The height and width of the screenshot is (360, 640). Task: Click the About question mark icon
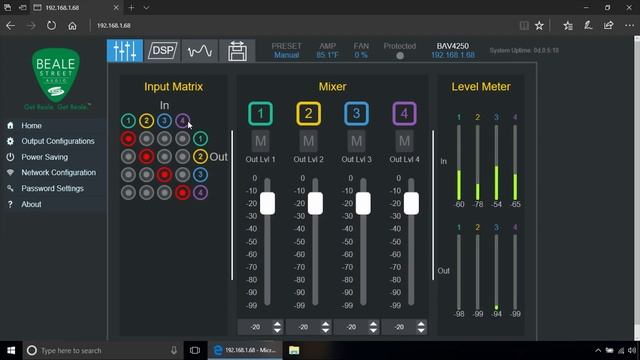[10, 204]
